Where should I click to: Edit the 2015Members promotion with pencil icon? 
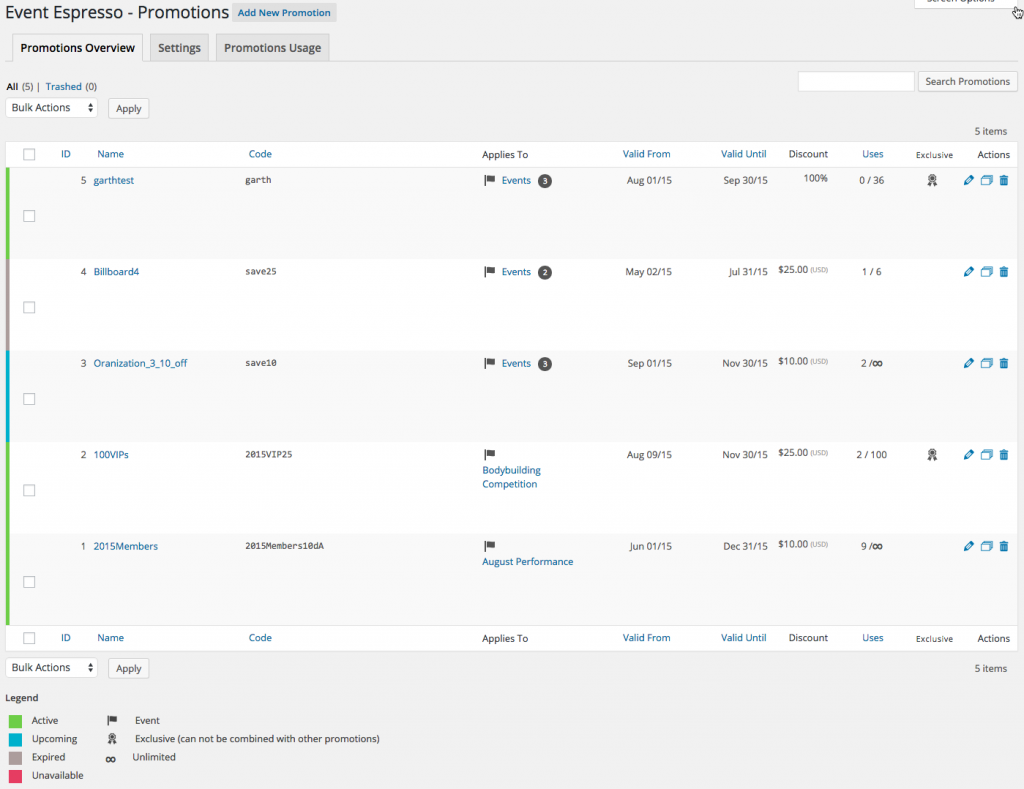pyautogui.click(x=968, y=546)
